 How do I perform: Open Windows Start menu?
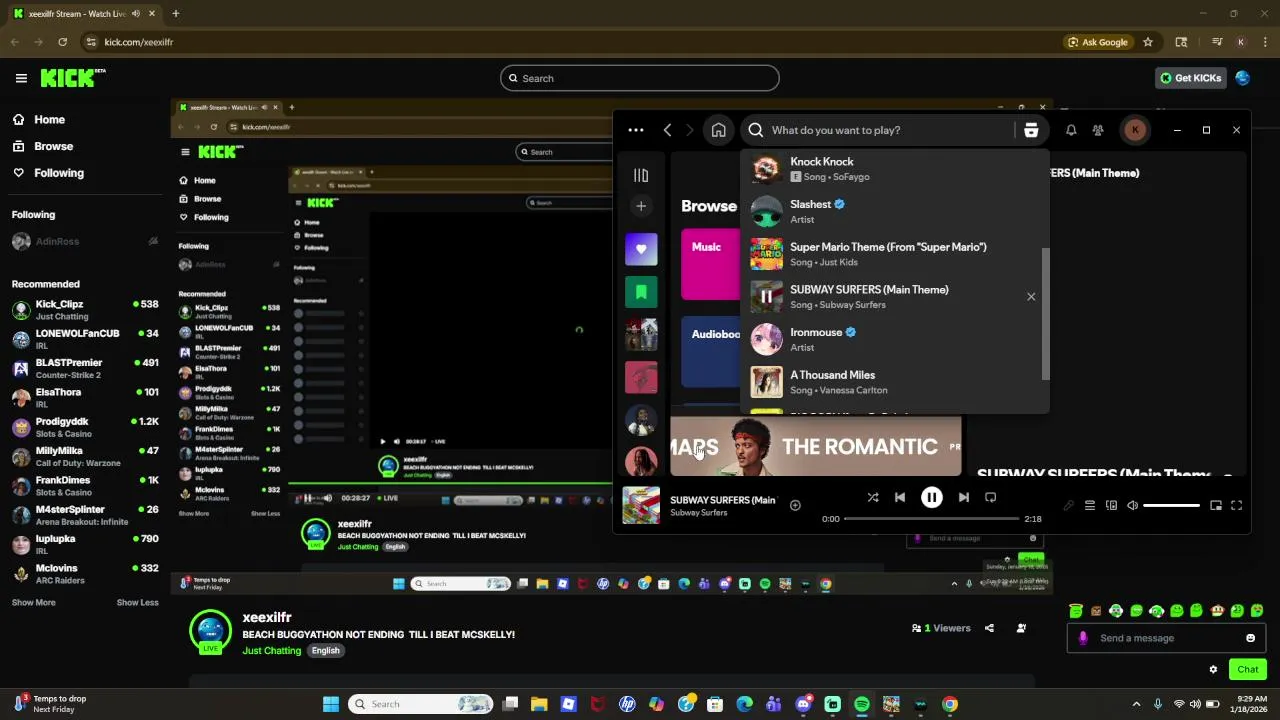pyautogui.click(x=331, y=704)
